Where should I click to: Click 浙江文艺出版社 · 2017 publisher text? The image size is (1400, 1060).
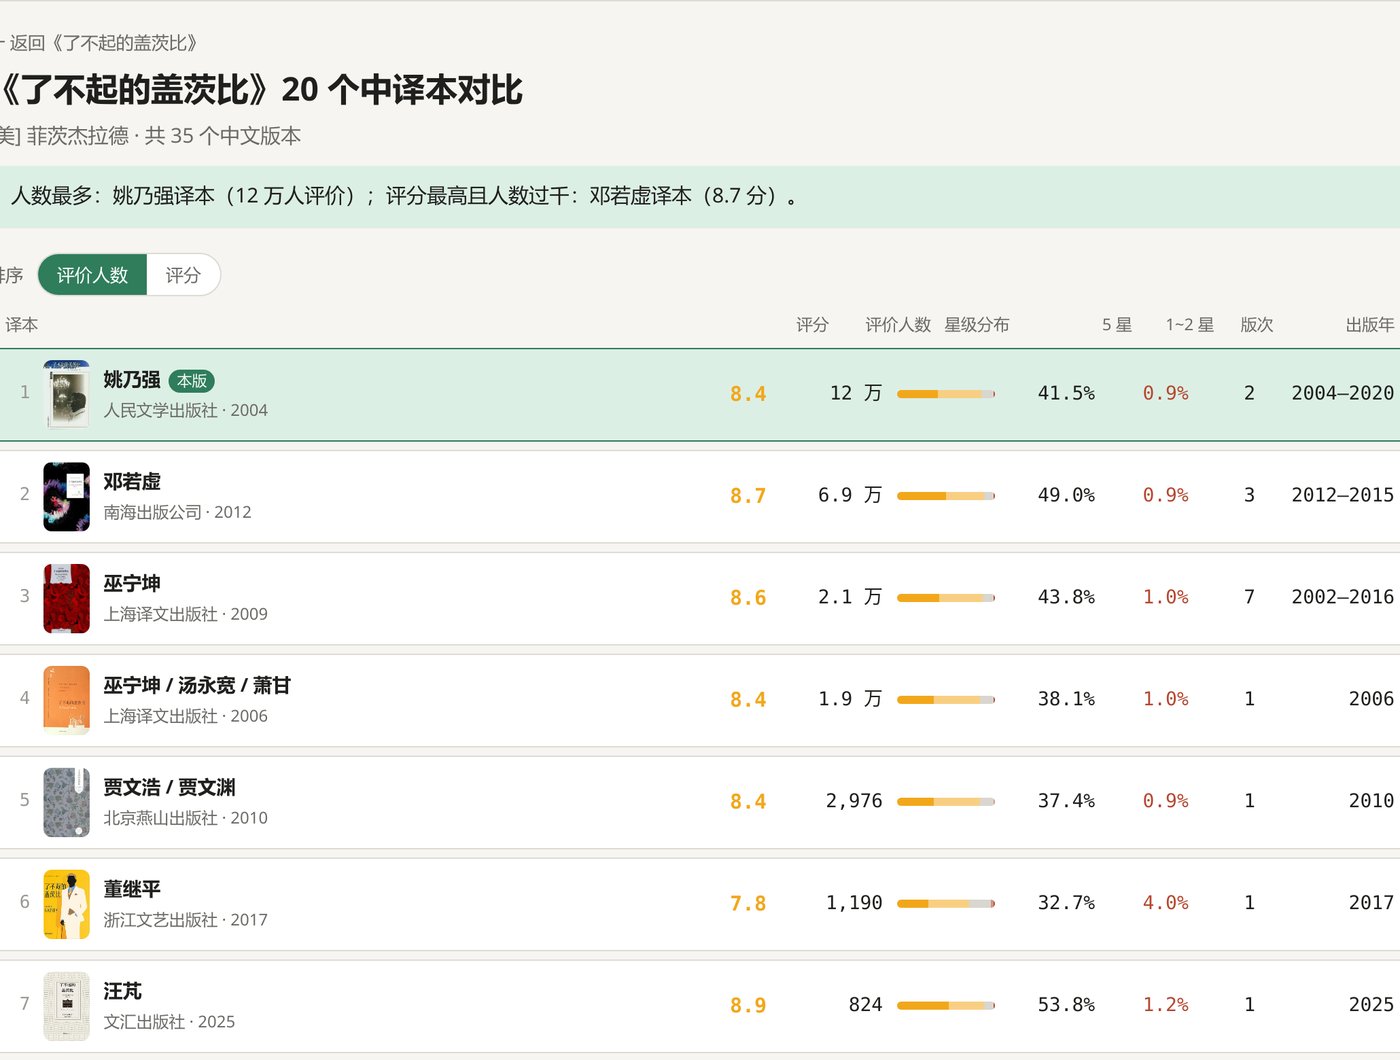[x=185, y=920]
